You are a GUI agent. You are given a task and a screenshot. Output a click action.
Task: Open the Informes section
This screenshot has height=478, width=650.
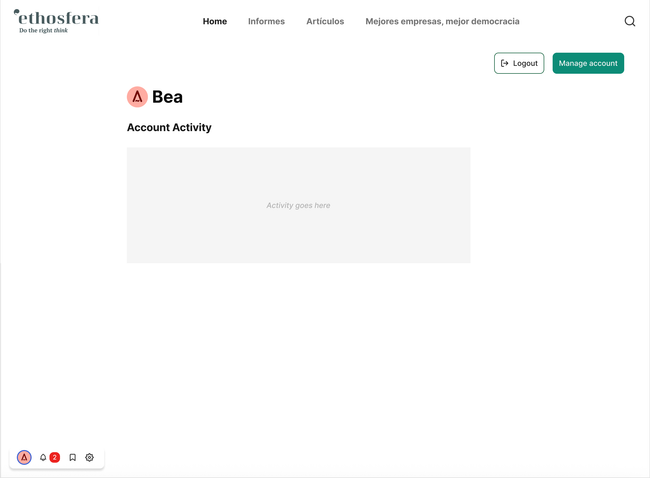(266, 21)
